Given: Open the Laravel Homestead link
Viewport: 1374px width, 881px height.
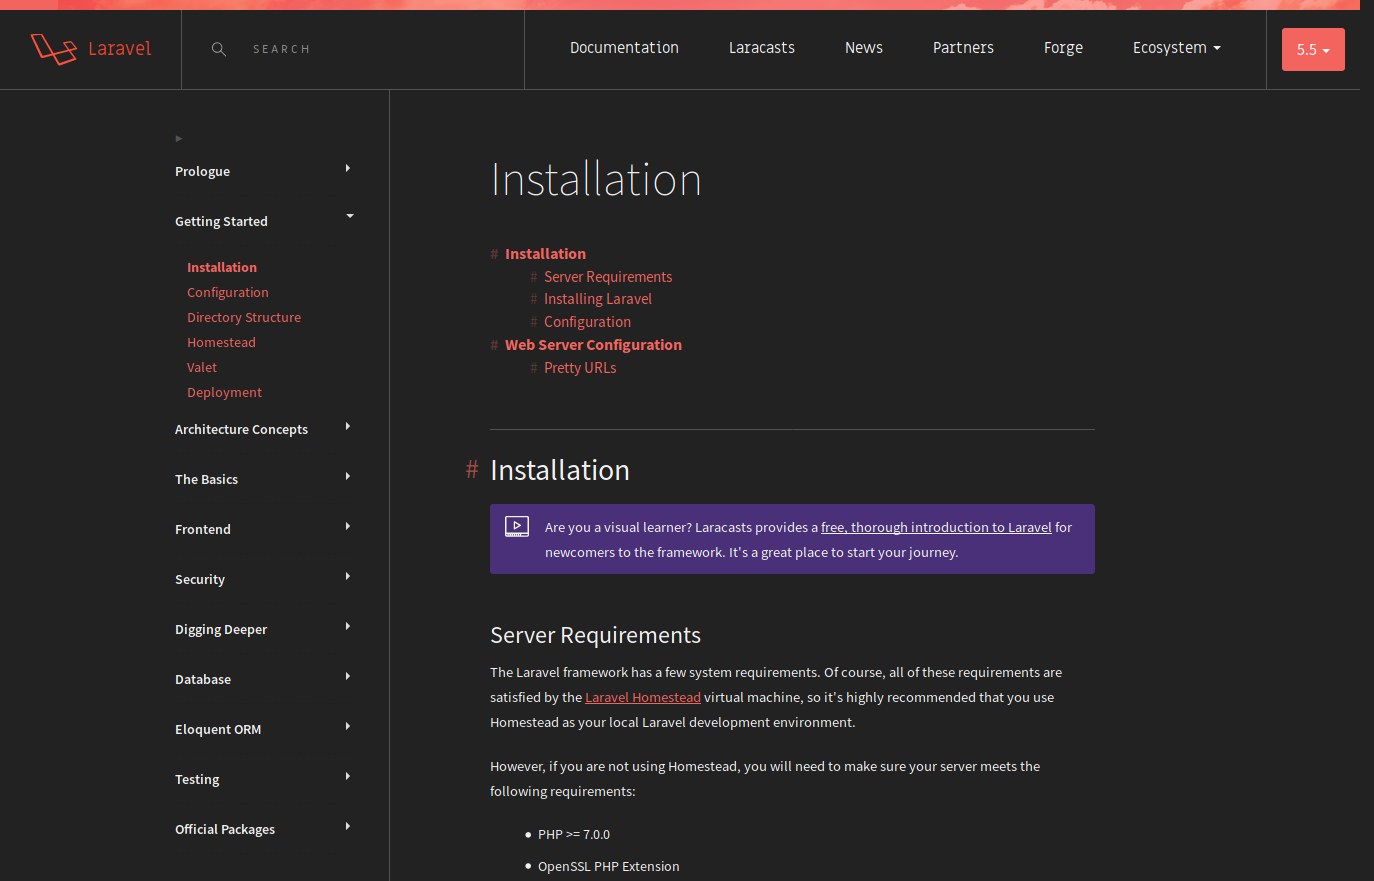Looking at the screenshot, I should point(643,696).
